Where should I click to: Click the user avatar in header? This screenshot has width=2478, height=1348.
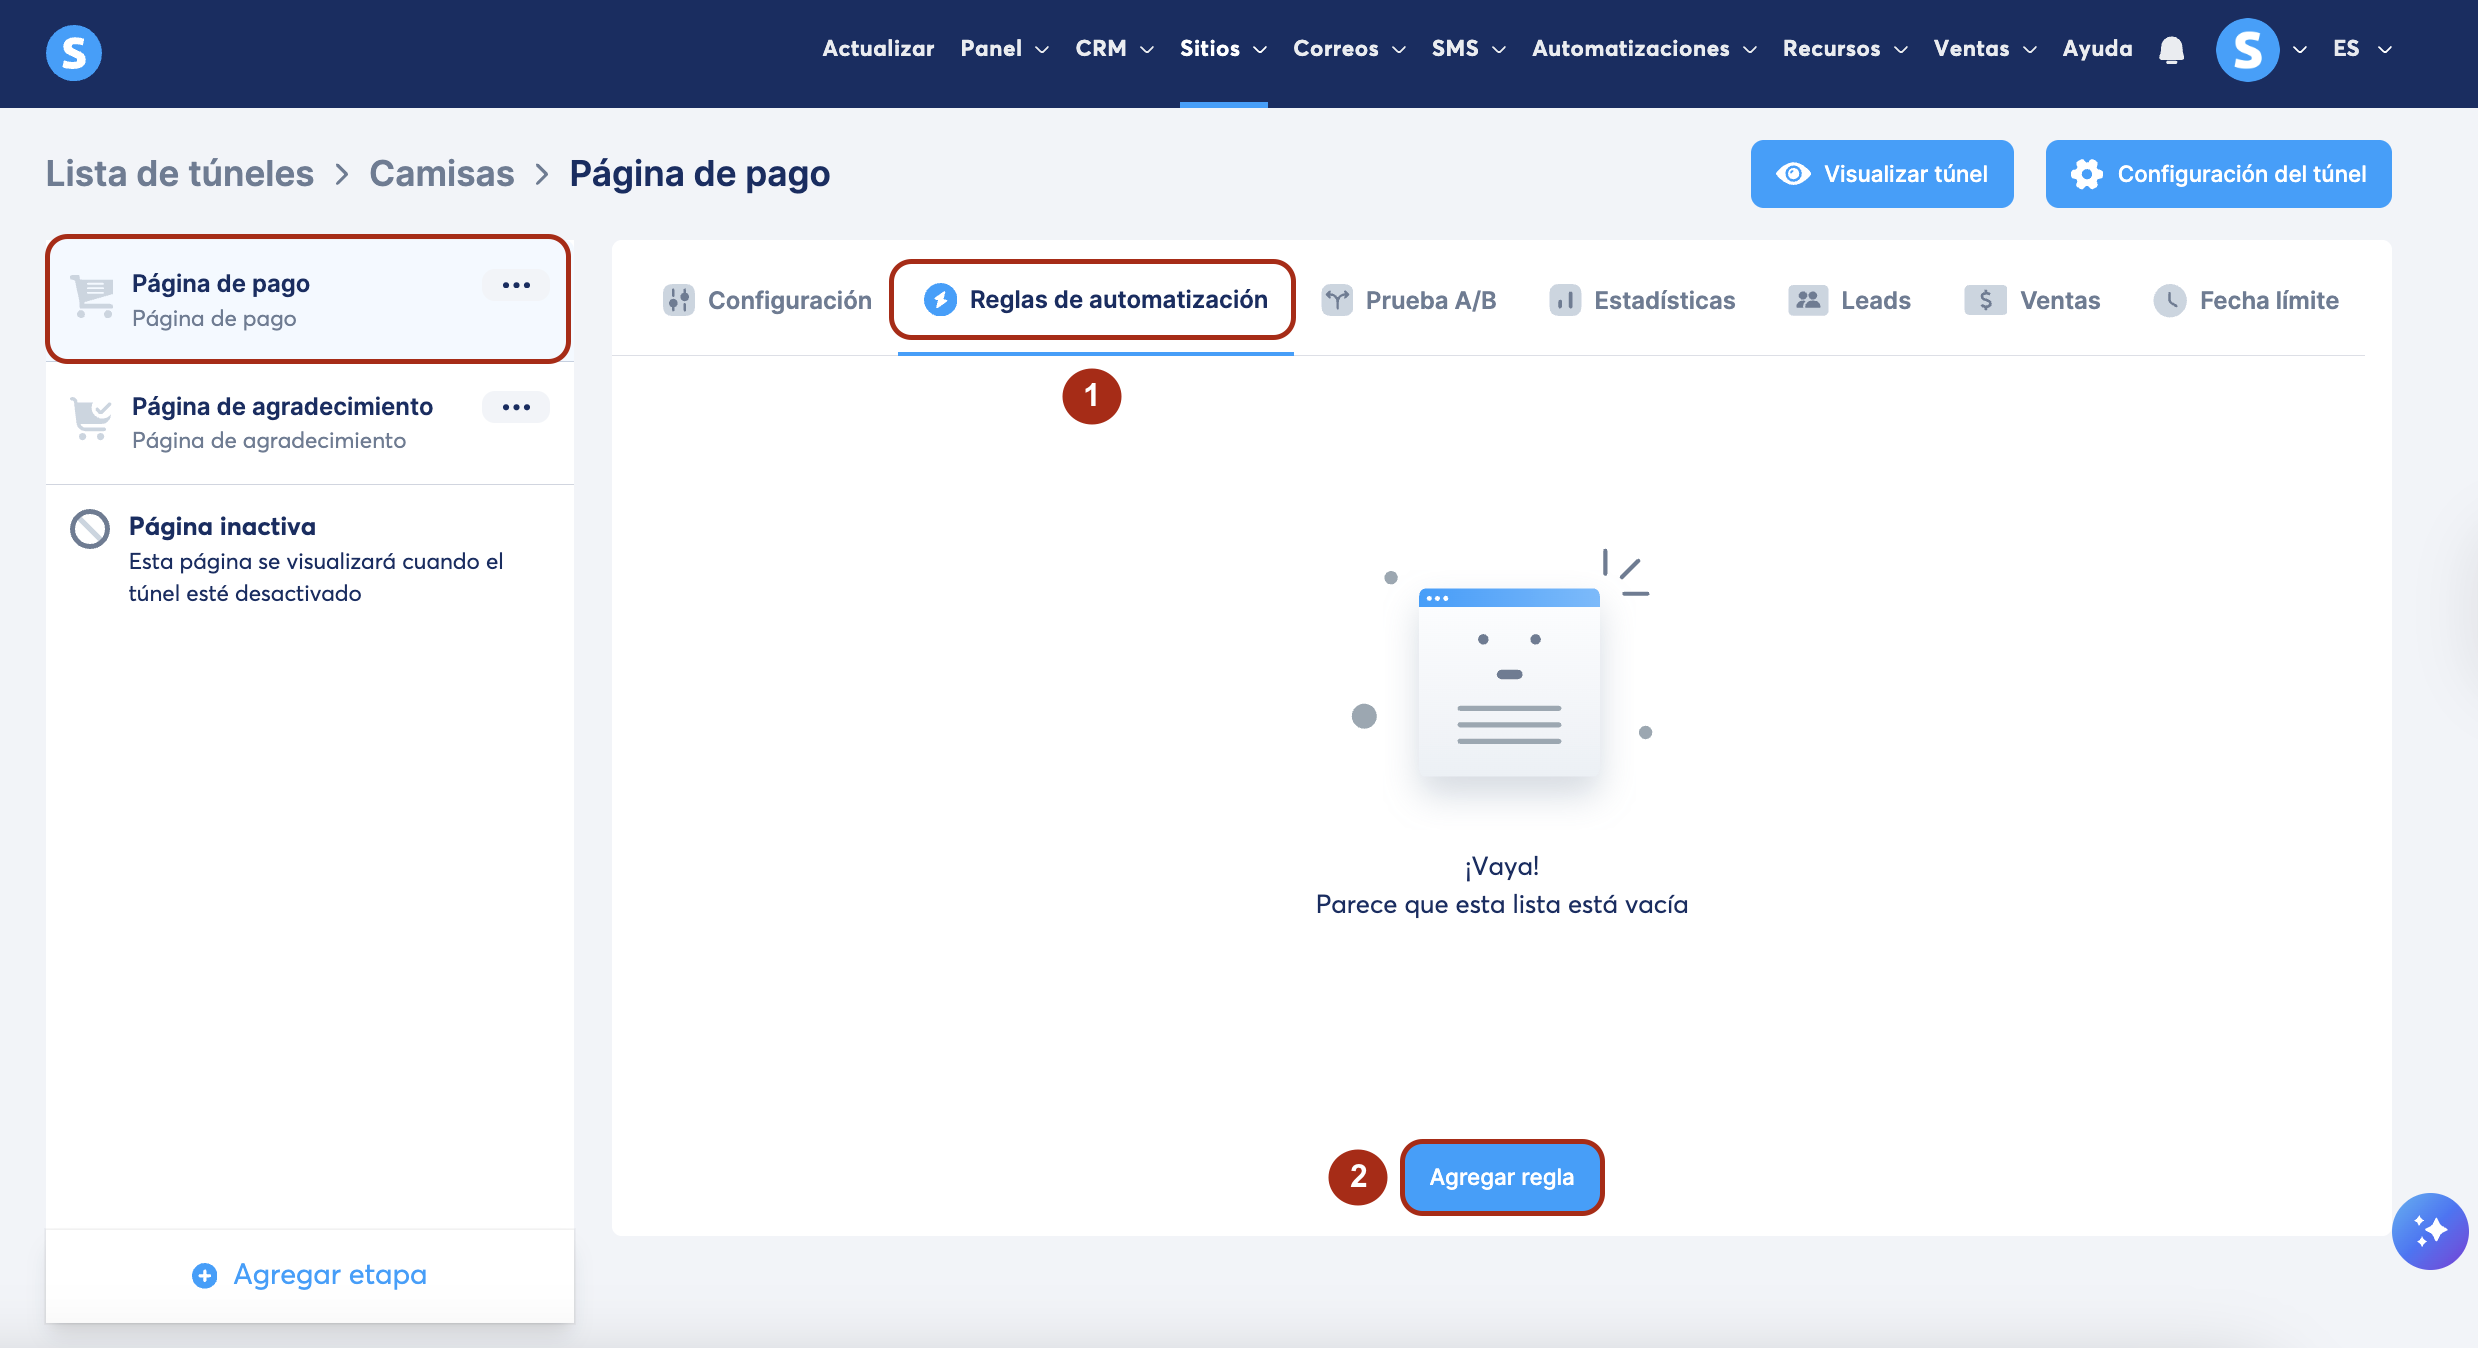(x=2247, y=50)
